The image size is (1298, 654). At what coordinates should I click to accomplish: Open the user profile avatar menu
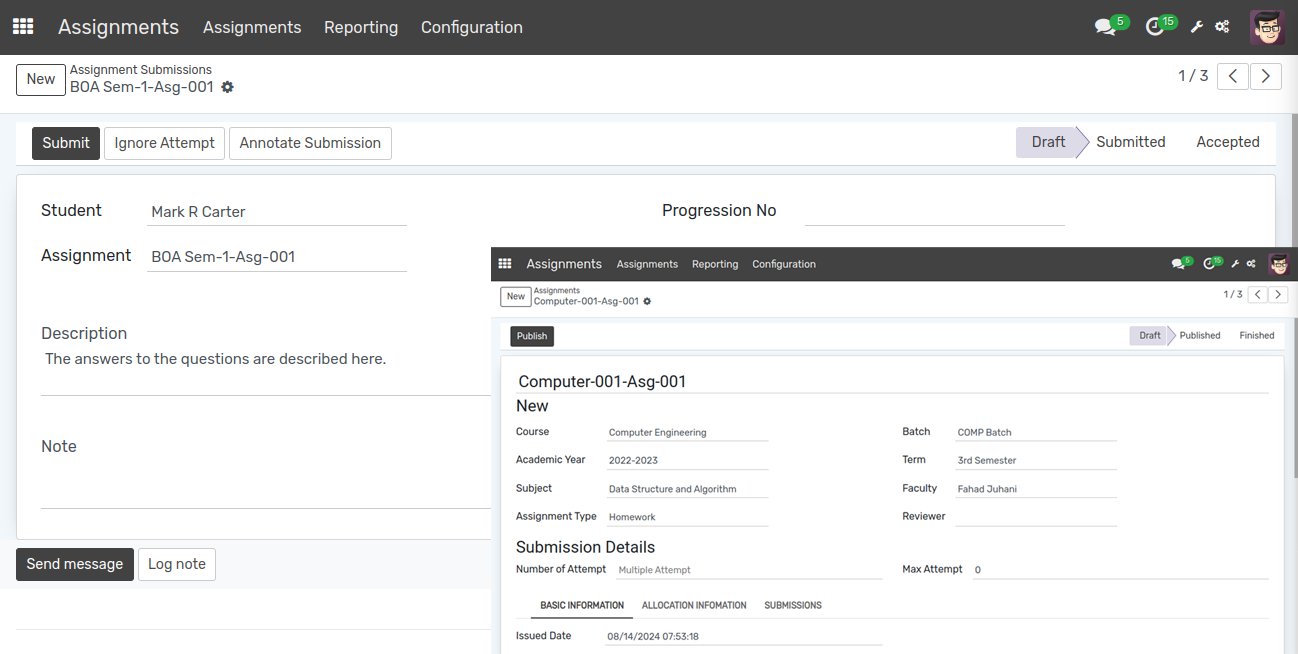[1267, 27]
